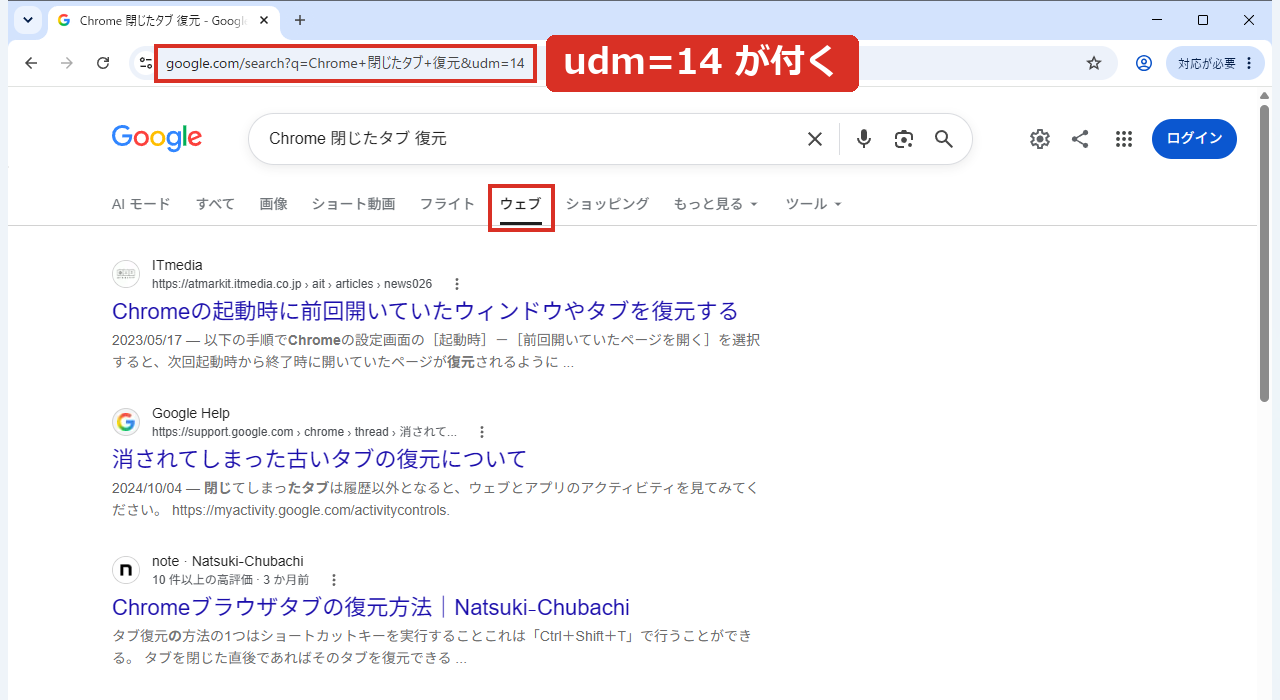Open the Google apps grid
This screenshot has height=700, width=1280.
(x=1124, y=139)
